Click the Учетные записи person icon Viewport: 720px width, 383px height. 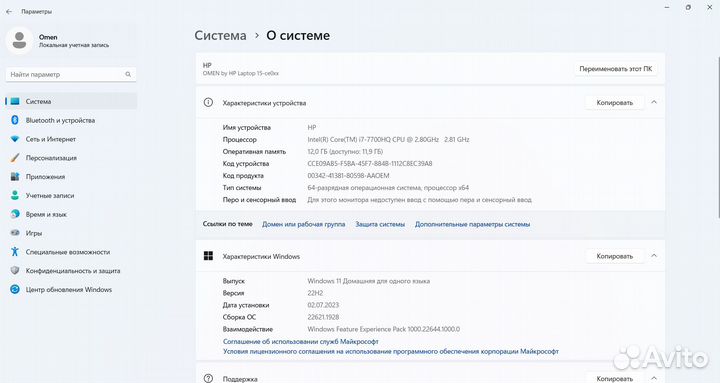point(15,195)
